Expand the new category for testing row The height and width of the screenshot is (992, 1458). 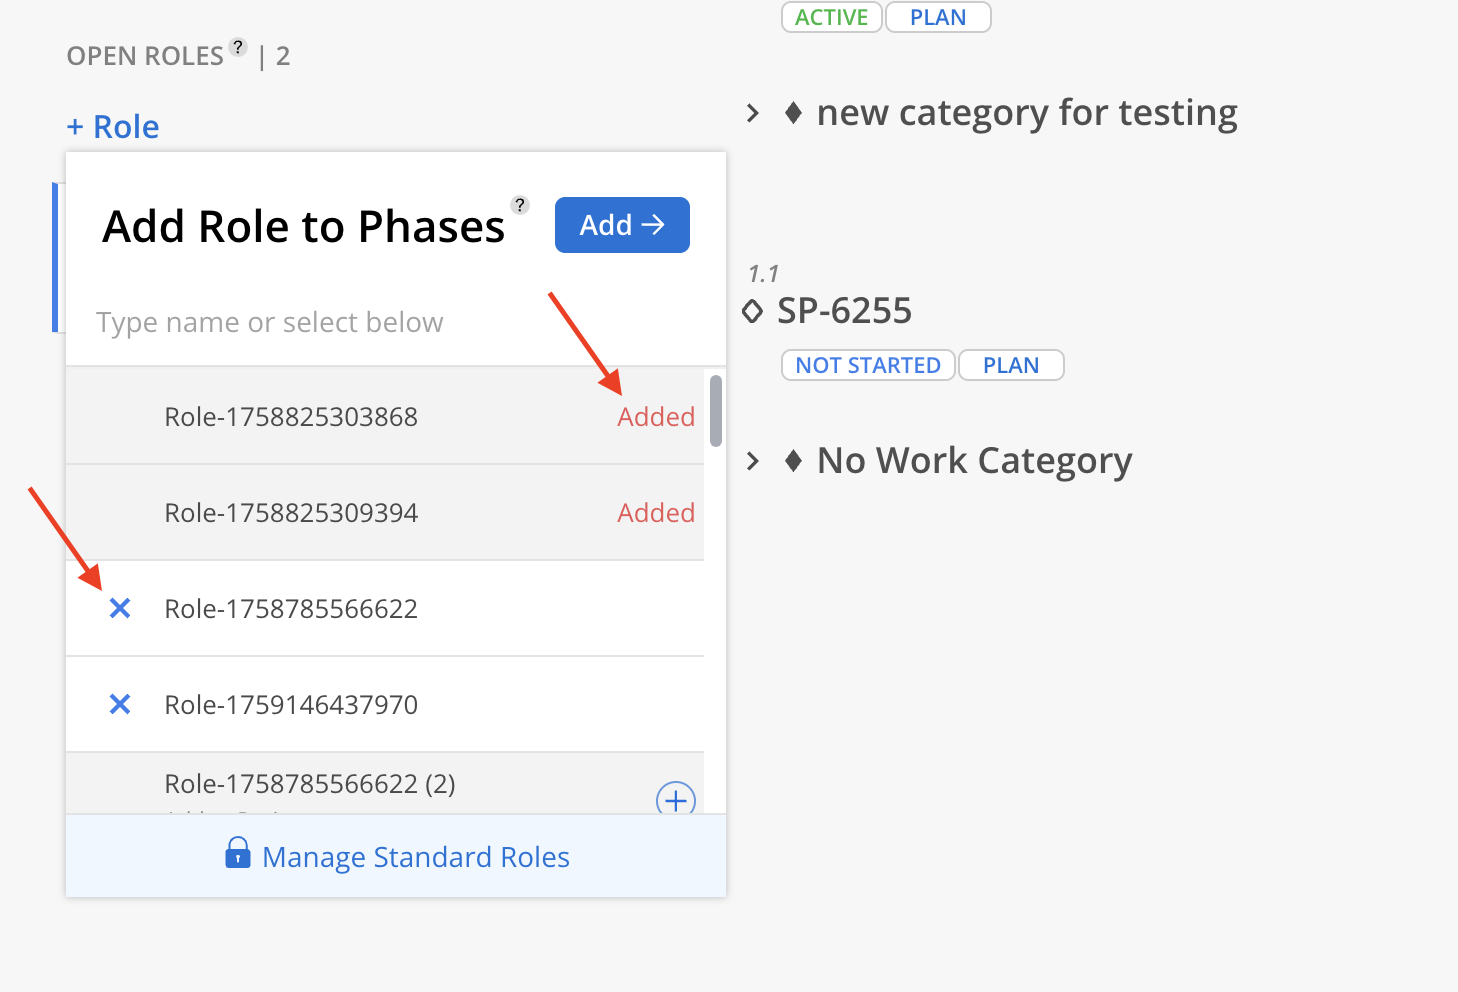753,113
